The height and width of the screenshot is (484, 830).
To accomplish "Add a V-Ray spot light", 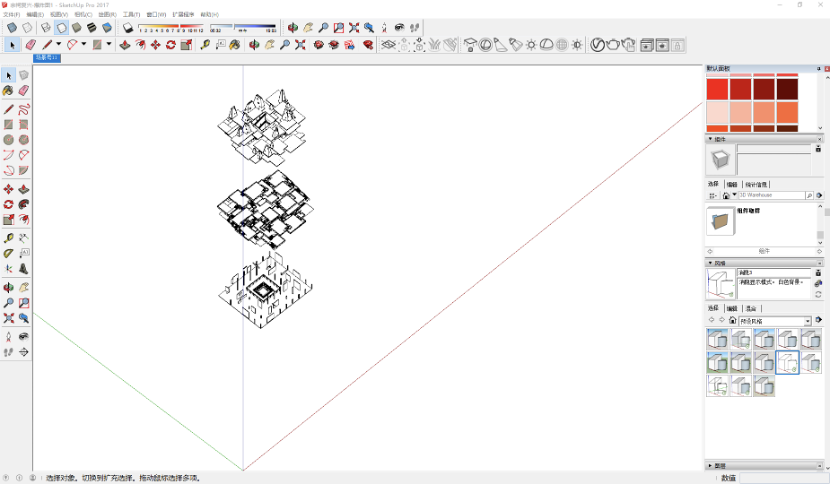I will [501, 45].
